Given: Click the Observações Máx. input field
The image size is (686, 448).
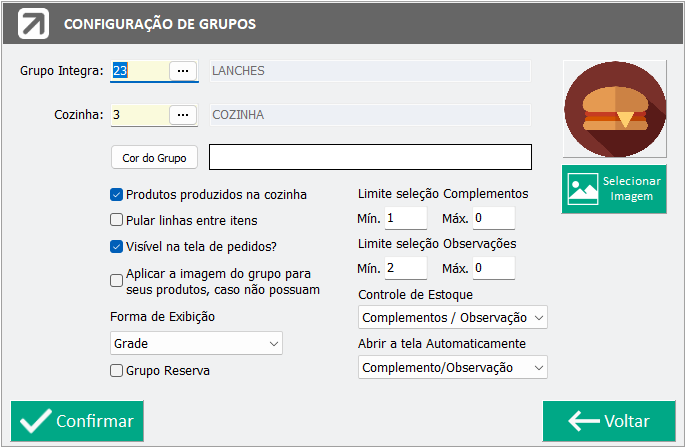Looking at the screenshot, I should (x=494, y=268).
